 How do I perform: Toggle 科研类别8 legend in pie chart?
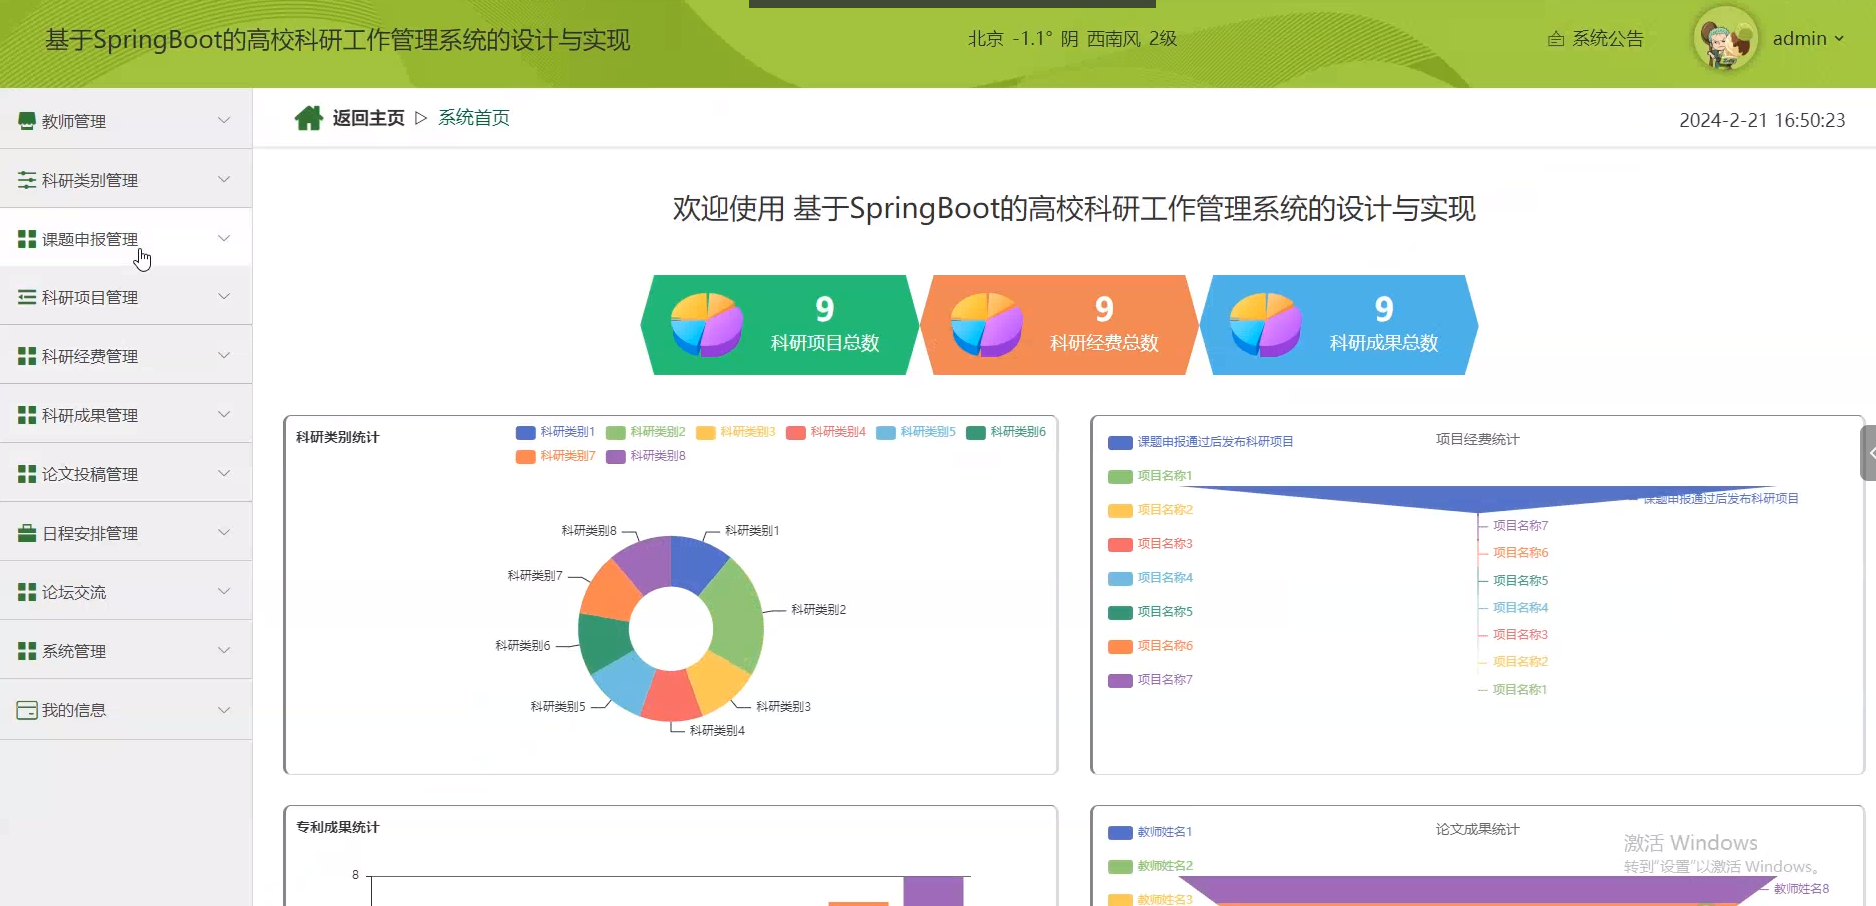pyautogui.click(x=645, y=456)
